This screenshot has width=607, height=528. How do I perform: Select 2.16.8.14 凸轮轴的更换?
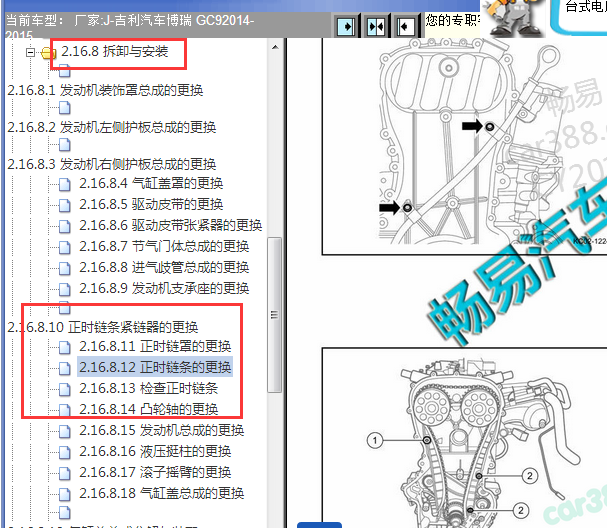pos(149,409)
